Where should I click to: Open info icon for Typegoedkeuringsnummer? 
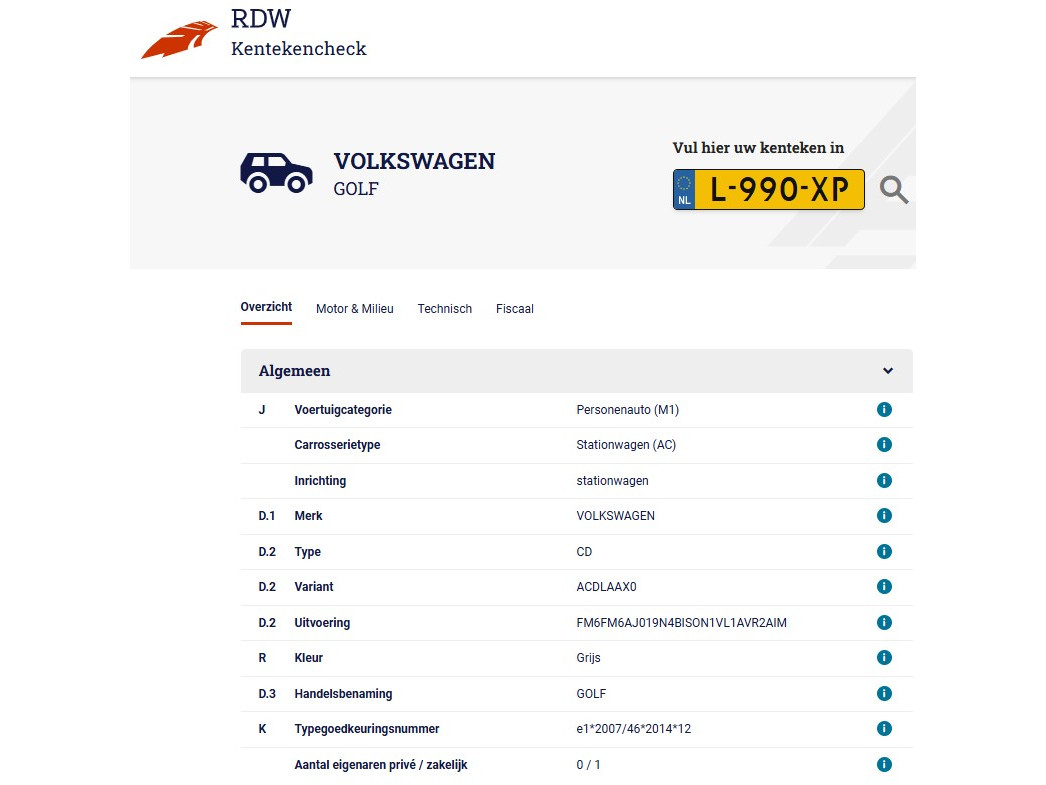click(x=884, y=729)
